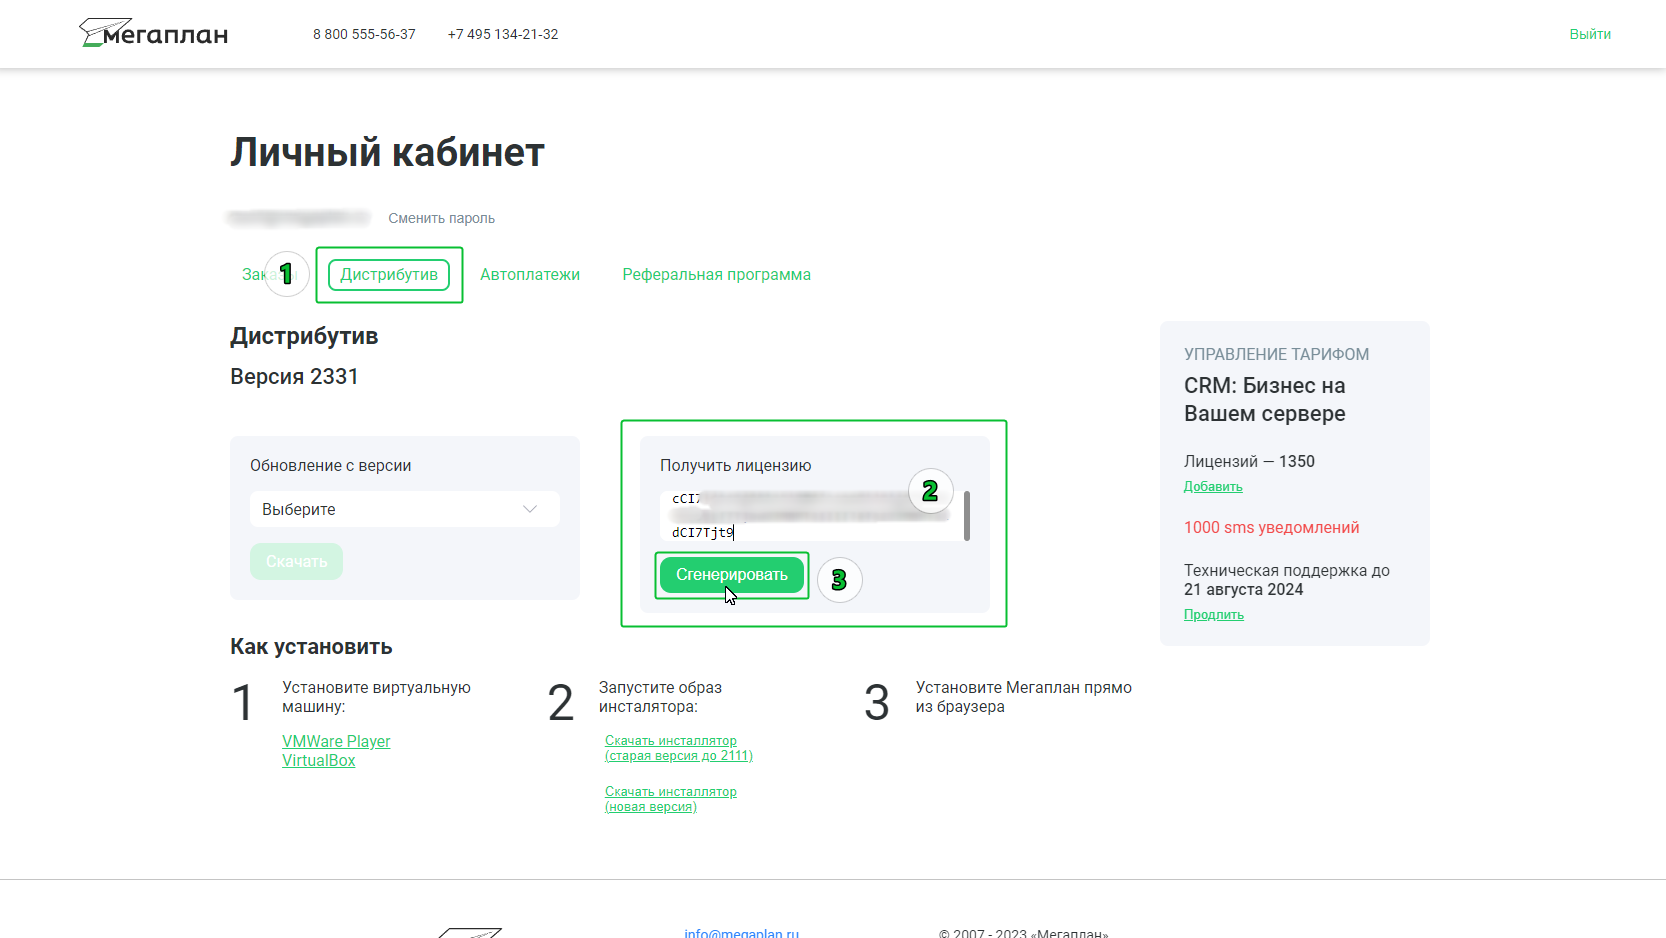Click the Обновление с версии label
The height and width of the screenshot is (938, 1666).
point(330,465)
